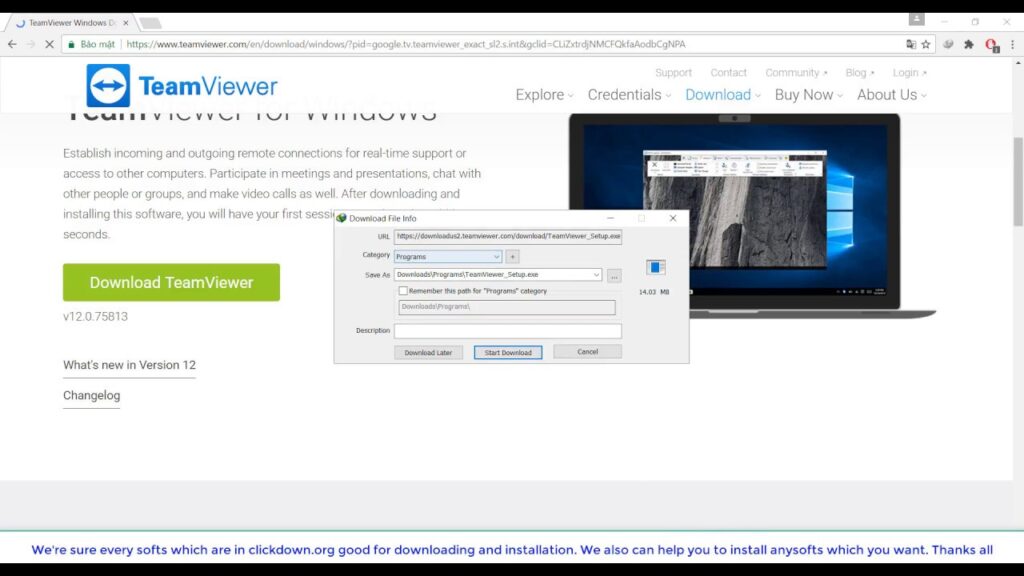This screenshot has height=576, width=1024.
Task: Click the file type icon above 14.03 MB
Action: tap(655, 267)
